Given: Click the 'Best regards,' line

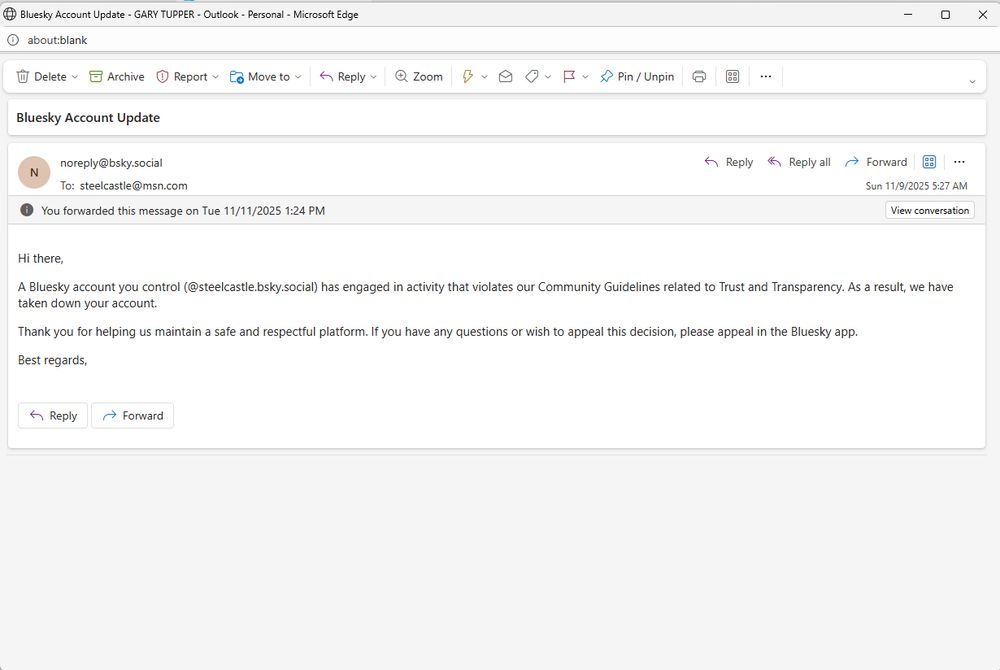Looking at the screenshot, I should coord(52,360).
